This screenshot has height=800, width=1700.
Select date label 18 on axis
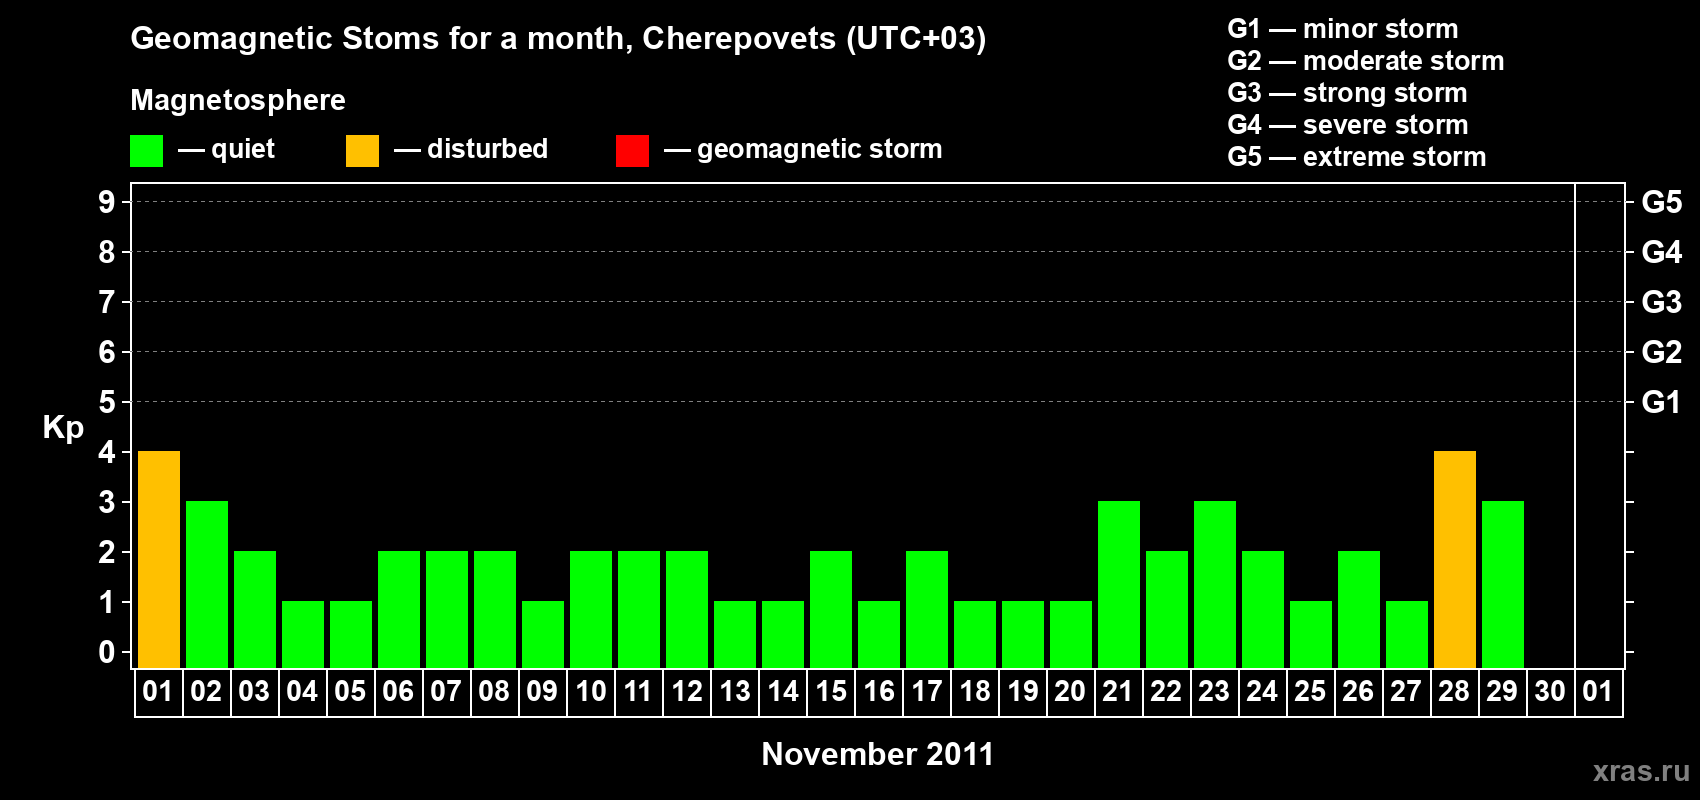click(x=975, y=692)
